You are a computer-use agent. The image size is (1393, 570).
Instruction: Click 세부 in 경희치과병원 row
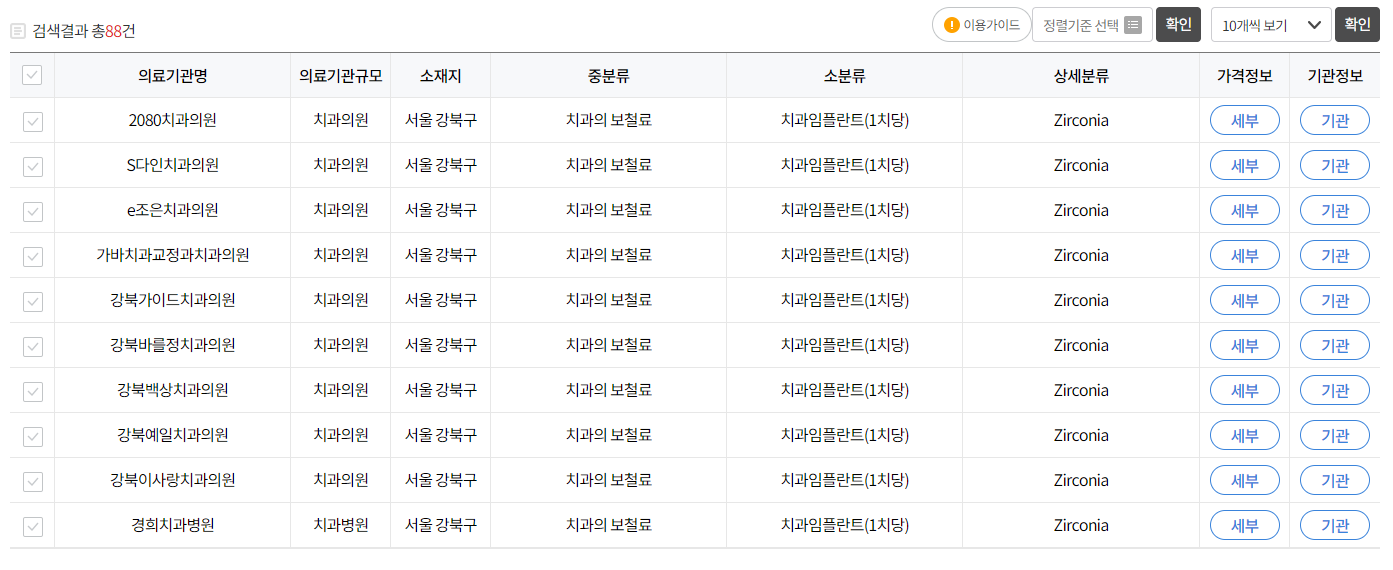point(1245,526)
